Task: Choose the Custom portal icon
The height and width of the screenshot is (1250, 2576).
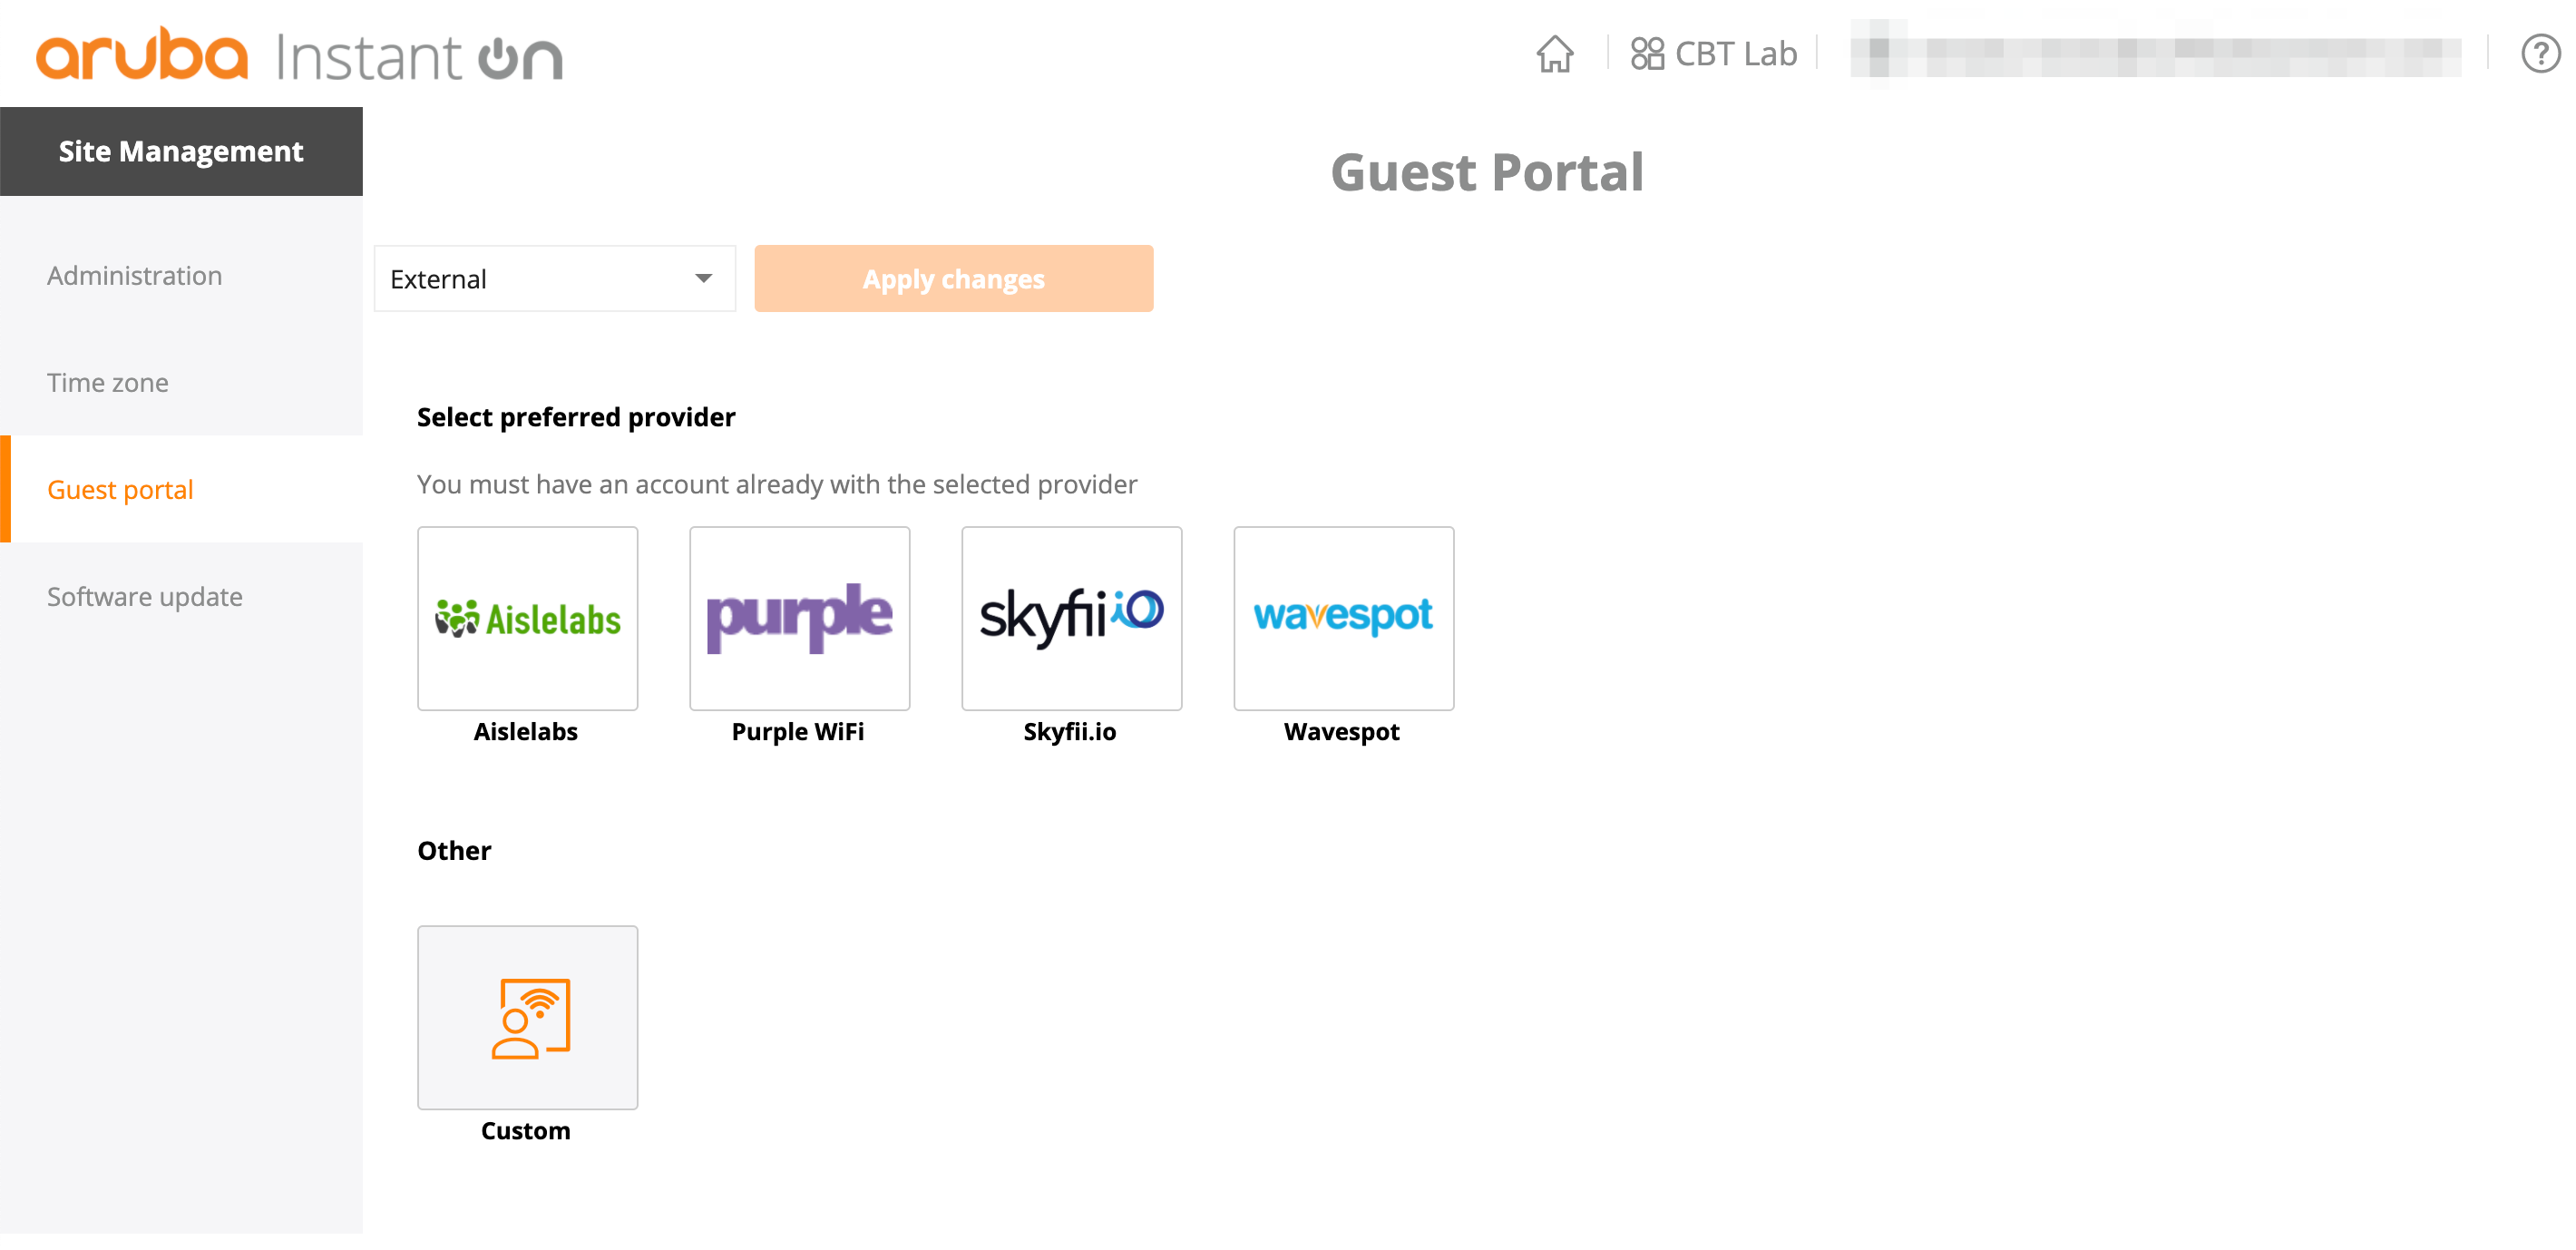Action: [x=527, y=1017]
